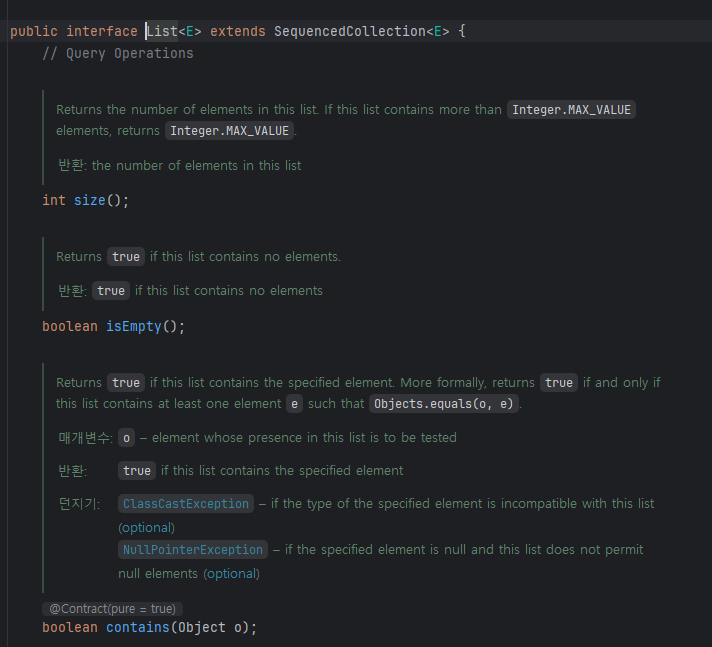Screen dimensions: 712x647
Task: Click the 'o' parameter chip after 매개변수
Action: point(126,438)
